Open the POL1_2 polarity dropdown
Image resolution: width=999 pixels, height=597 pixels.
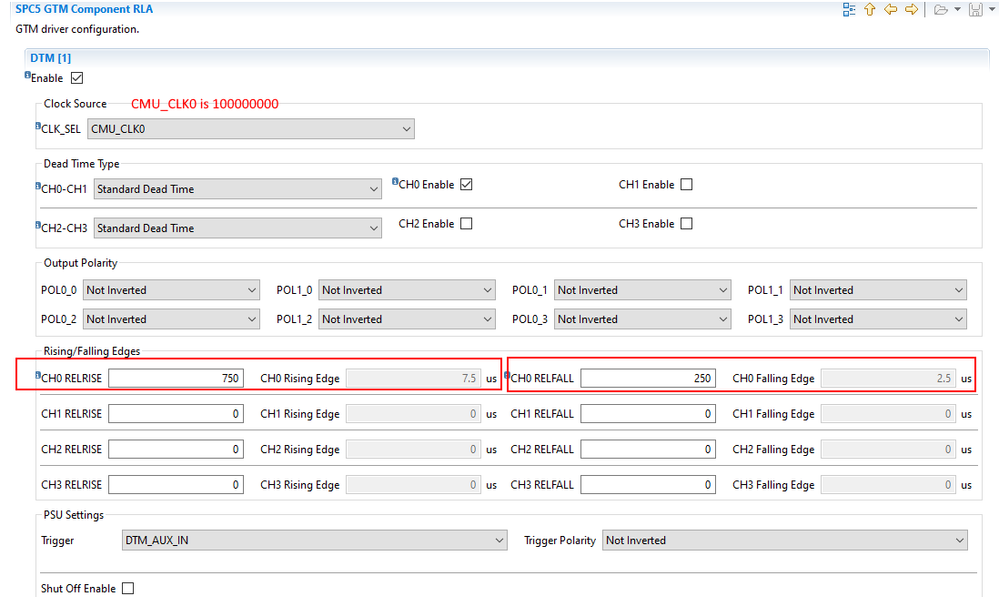pyautogui.click(x=407, y=319)
